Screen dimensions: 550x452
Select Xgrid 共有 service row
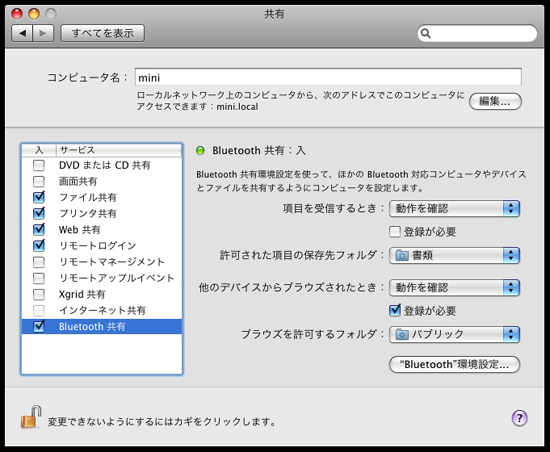(102, 294)
